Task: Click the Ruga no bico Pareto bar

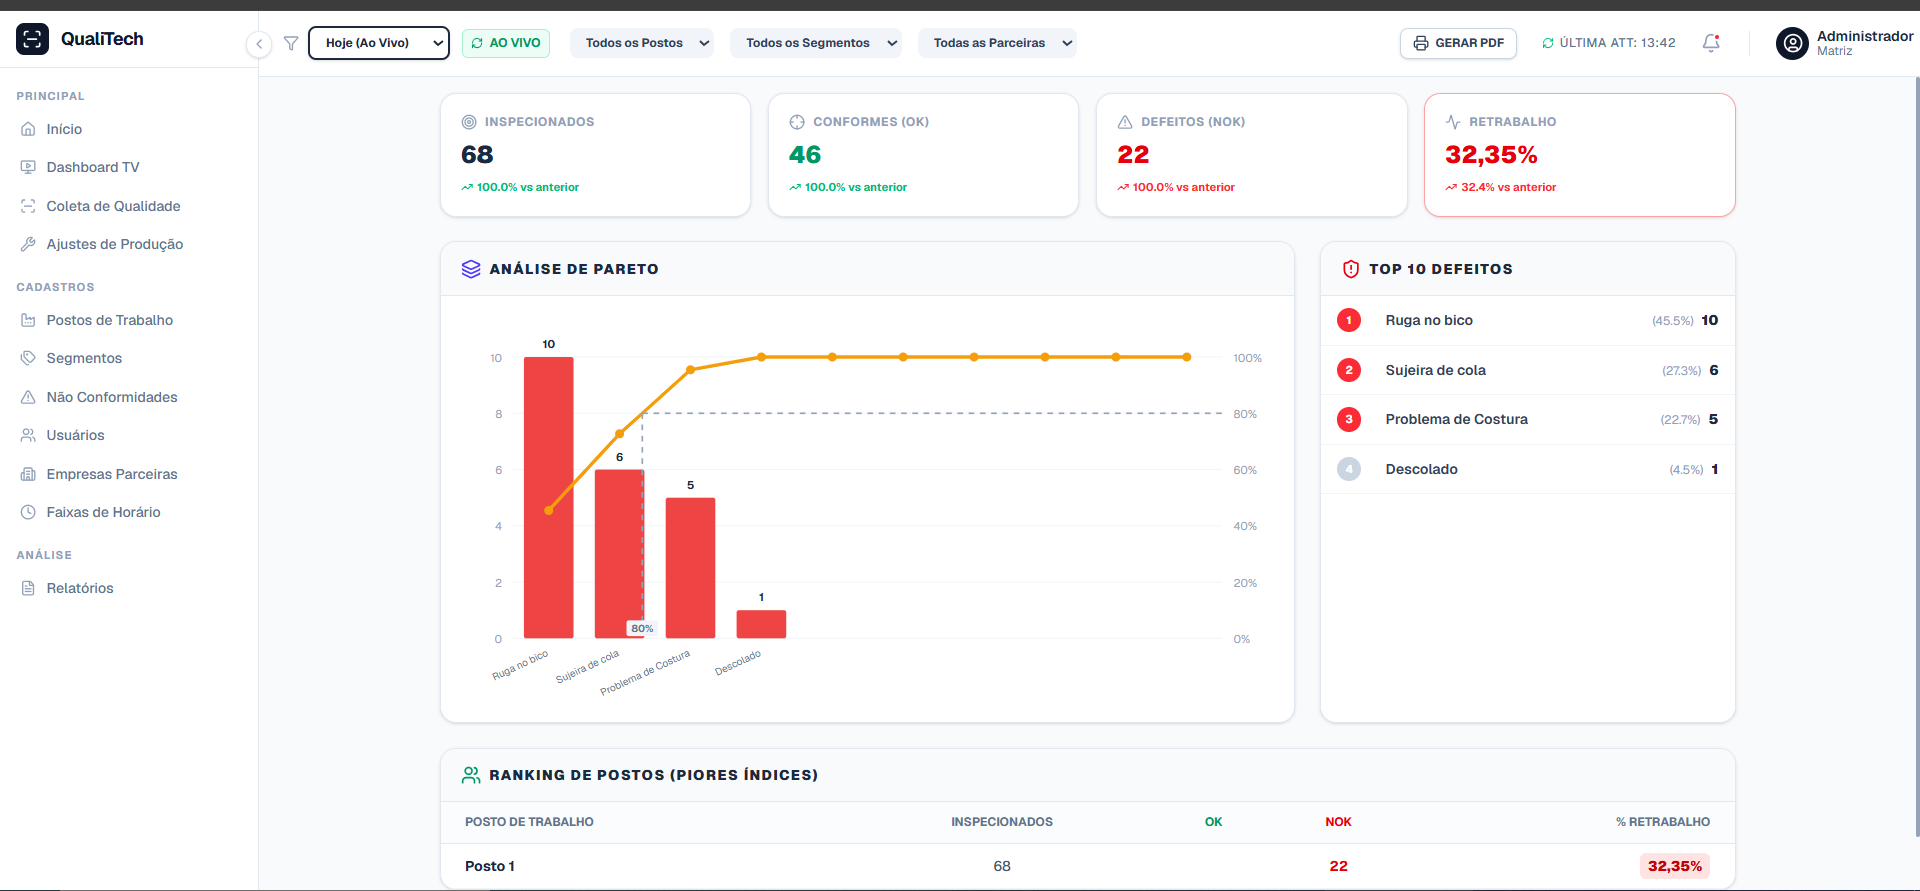Action: coord(549,497)
